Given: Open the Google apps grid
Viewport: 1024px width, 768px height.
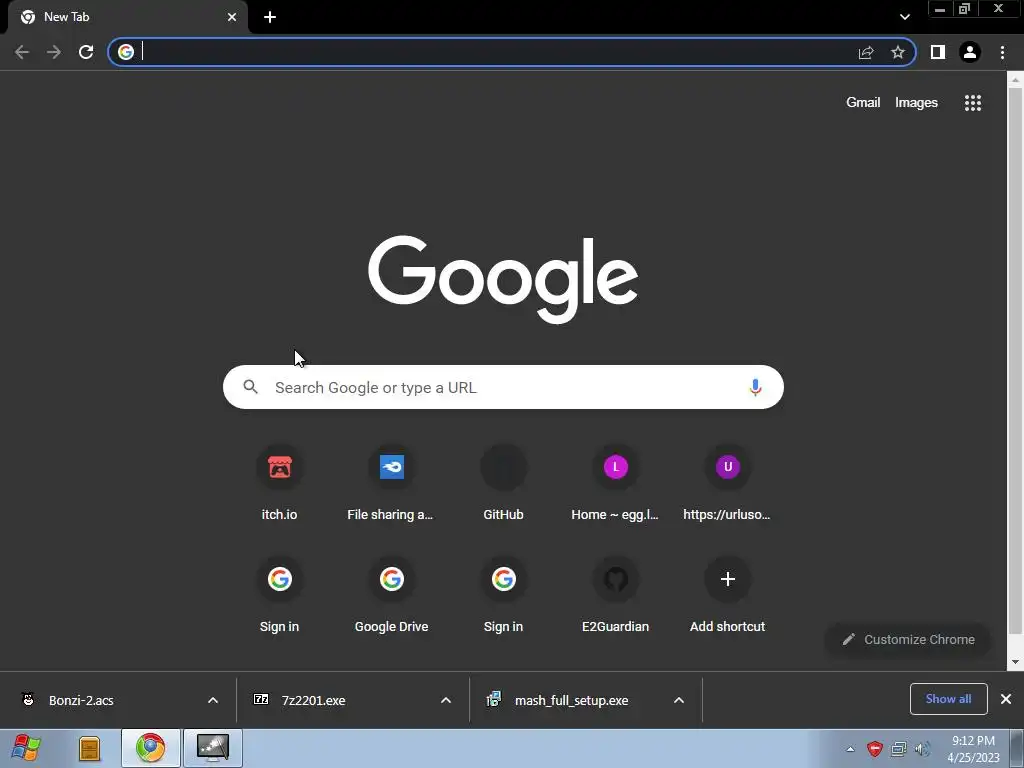Looking at the screenshot, I should [x=973, y=103].
